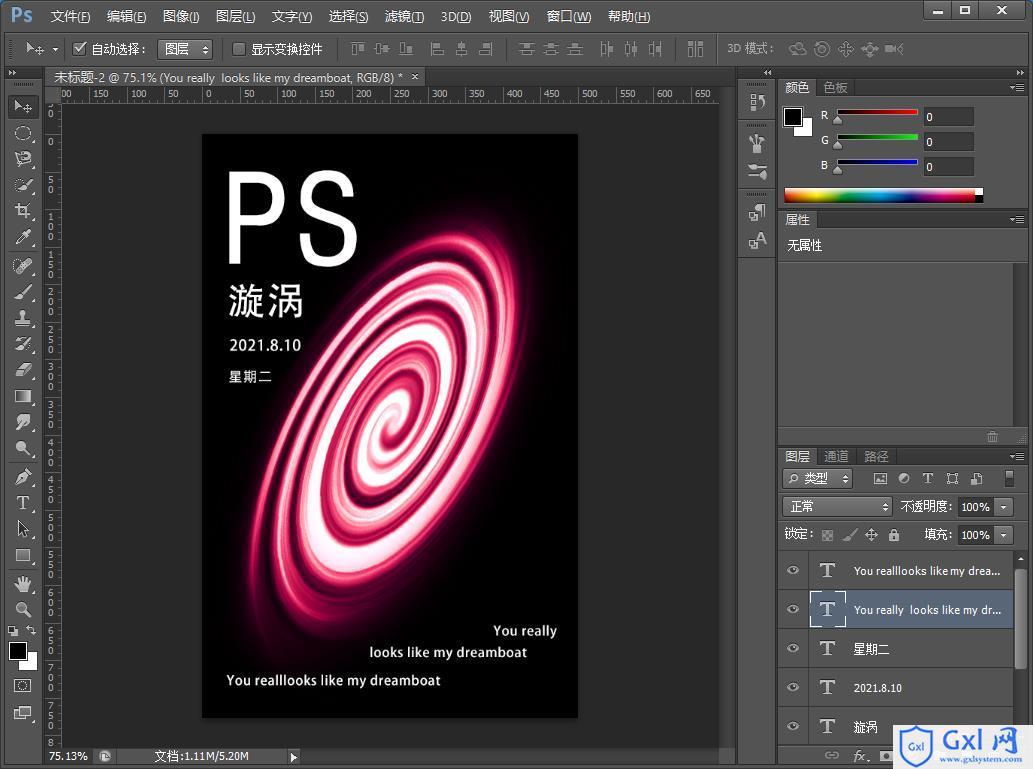Open the status bar info arrow

pyautogui.click(x=294, y=756)
